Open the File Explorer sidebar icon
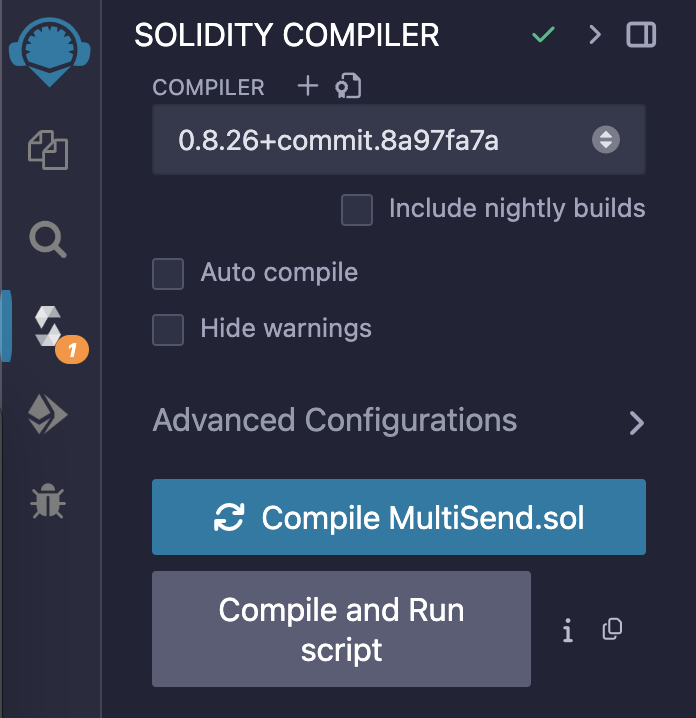 click(47, 152)
